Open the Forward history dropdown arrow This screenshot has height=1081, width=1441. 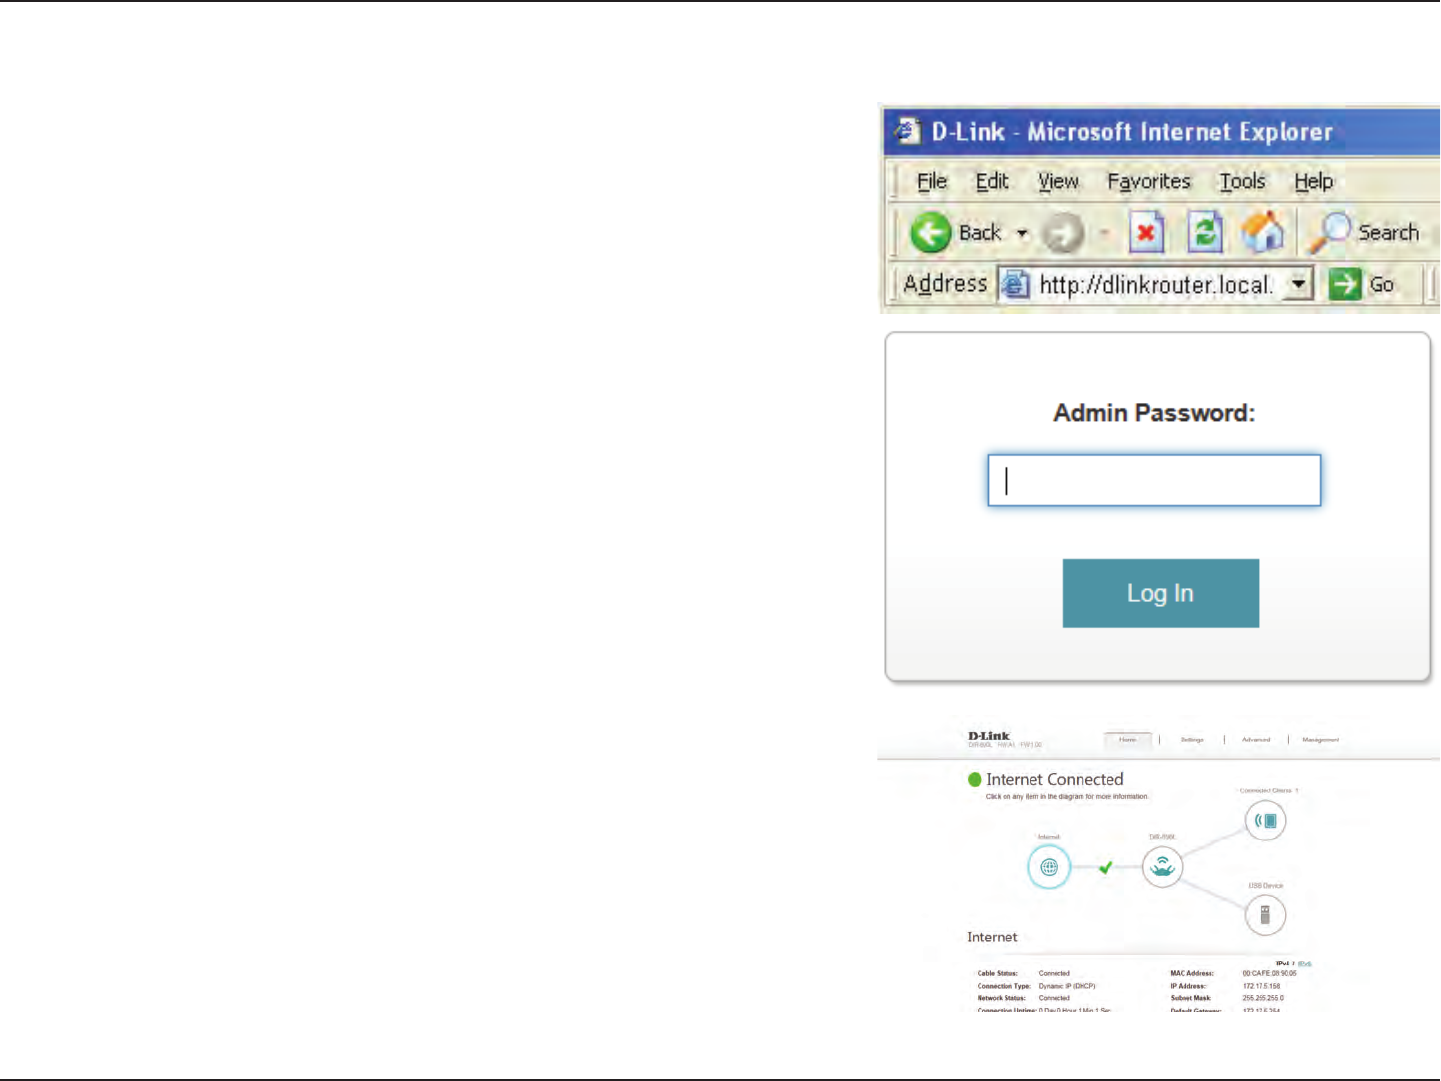1105,234
